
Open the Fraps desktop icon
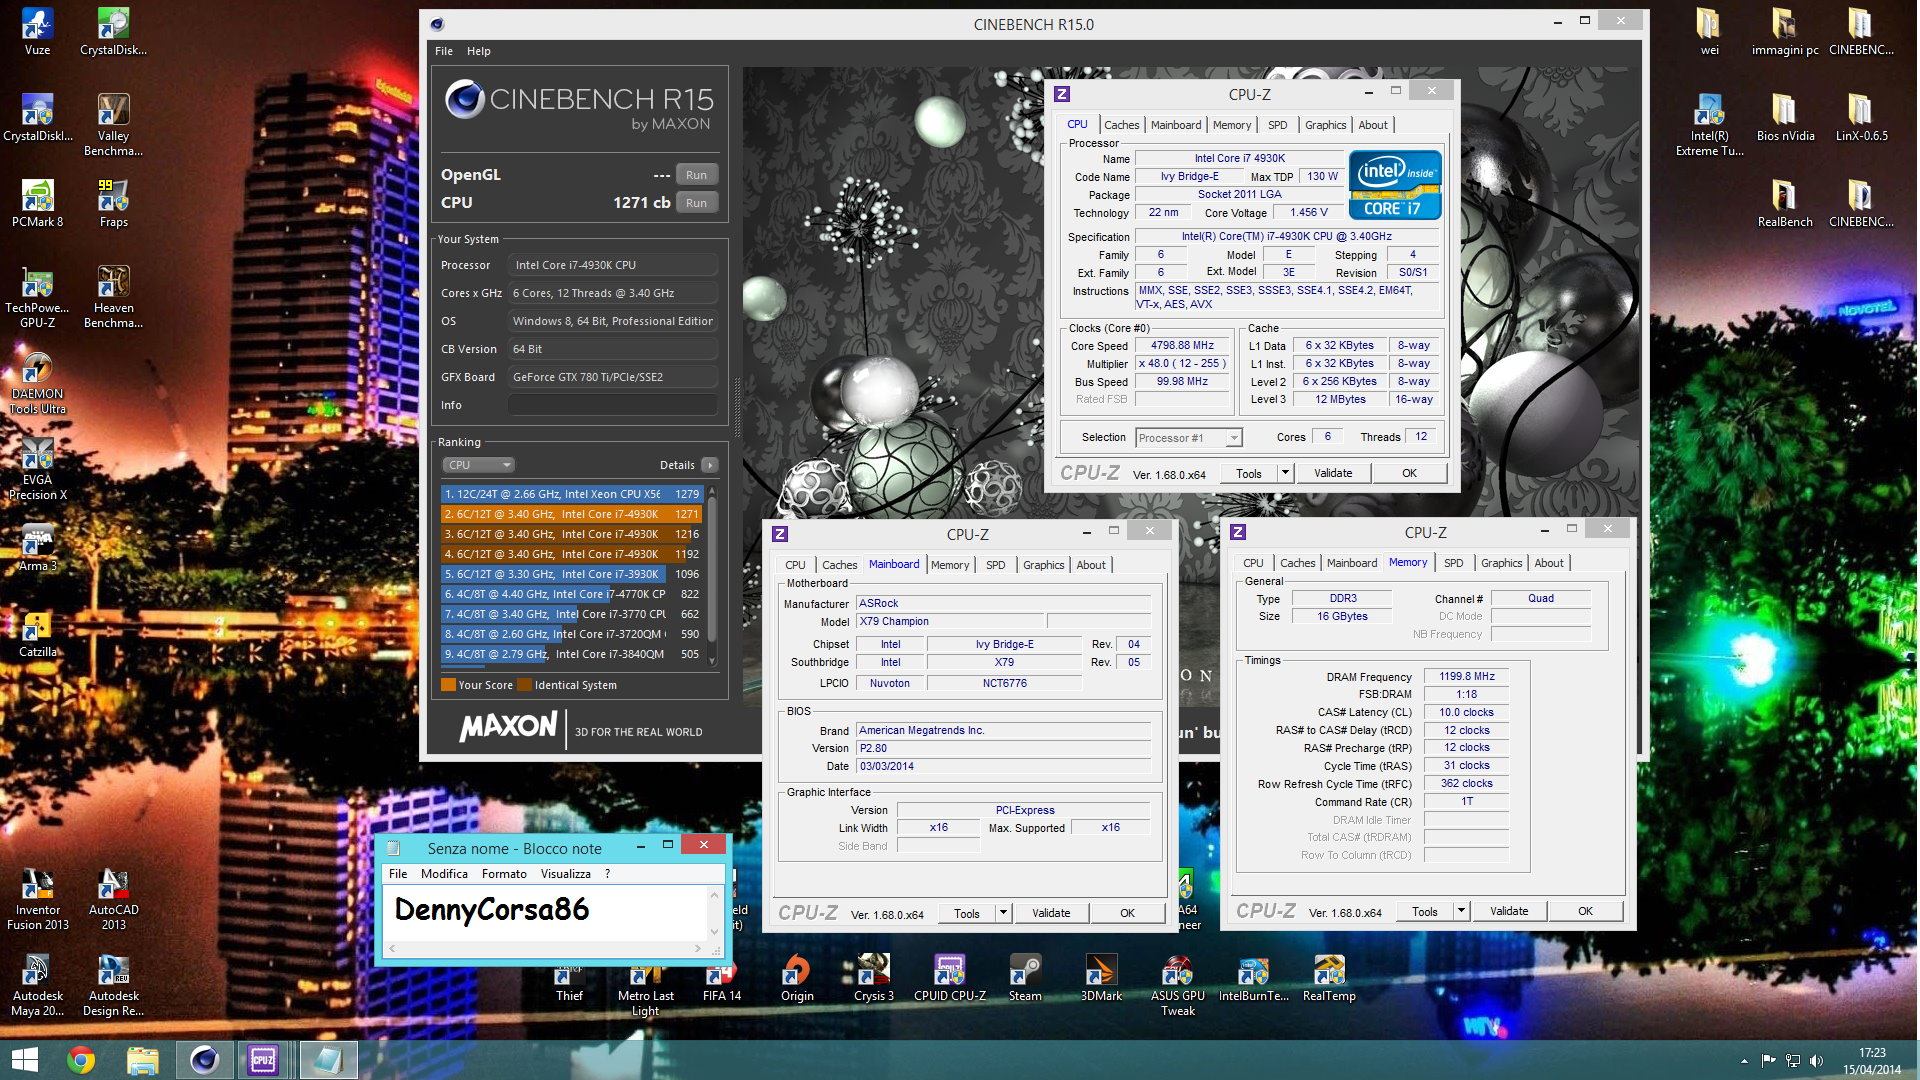point(113,204)
